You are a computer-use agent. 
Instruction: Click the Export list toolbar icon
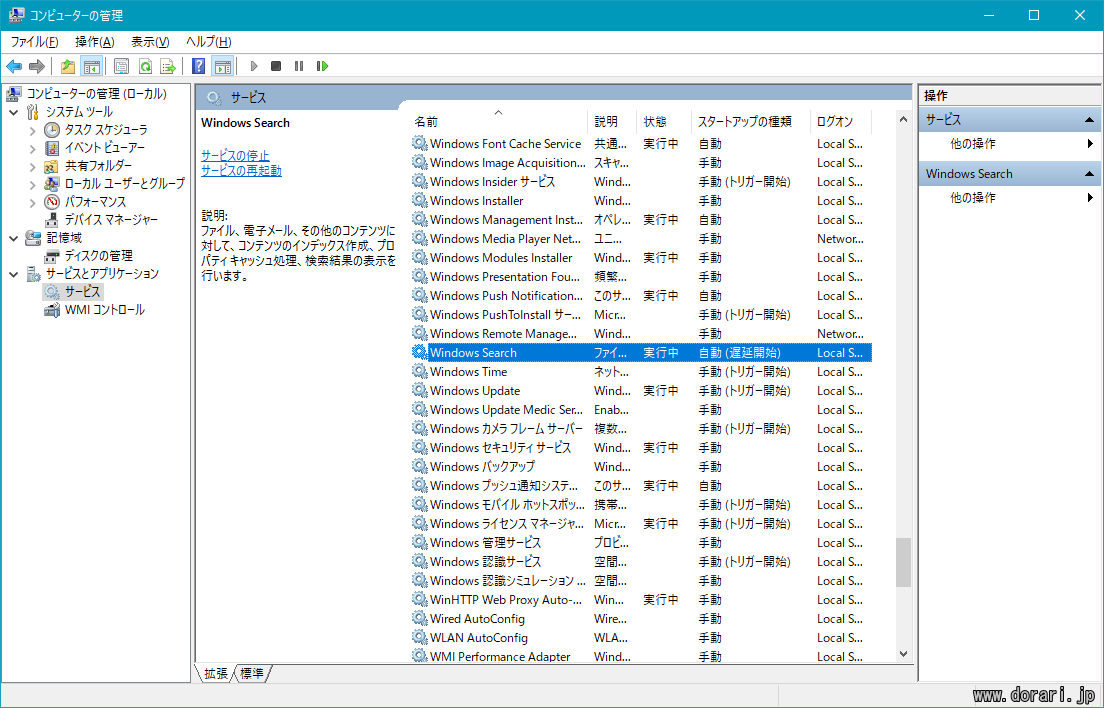[168, 66]
